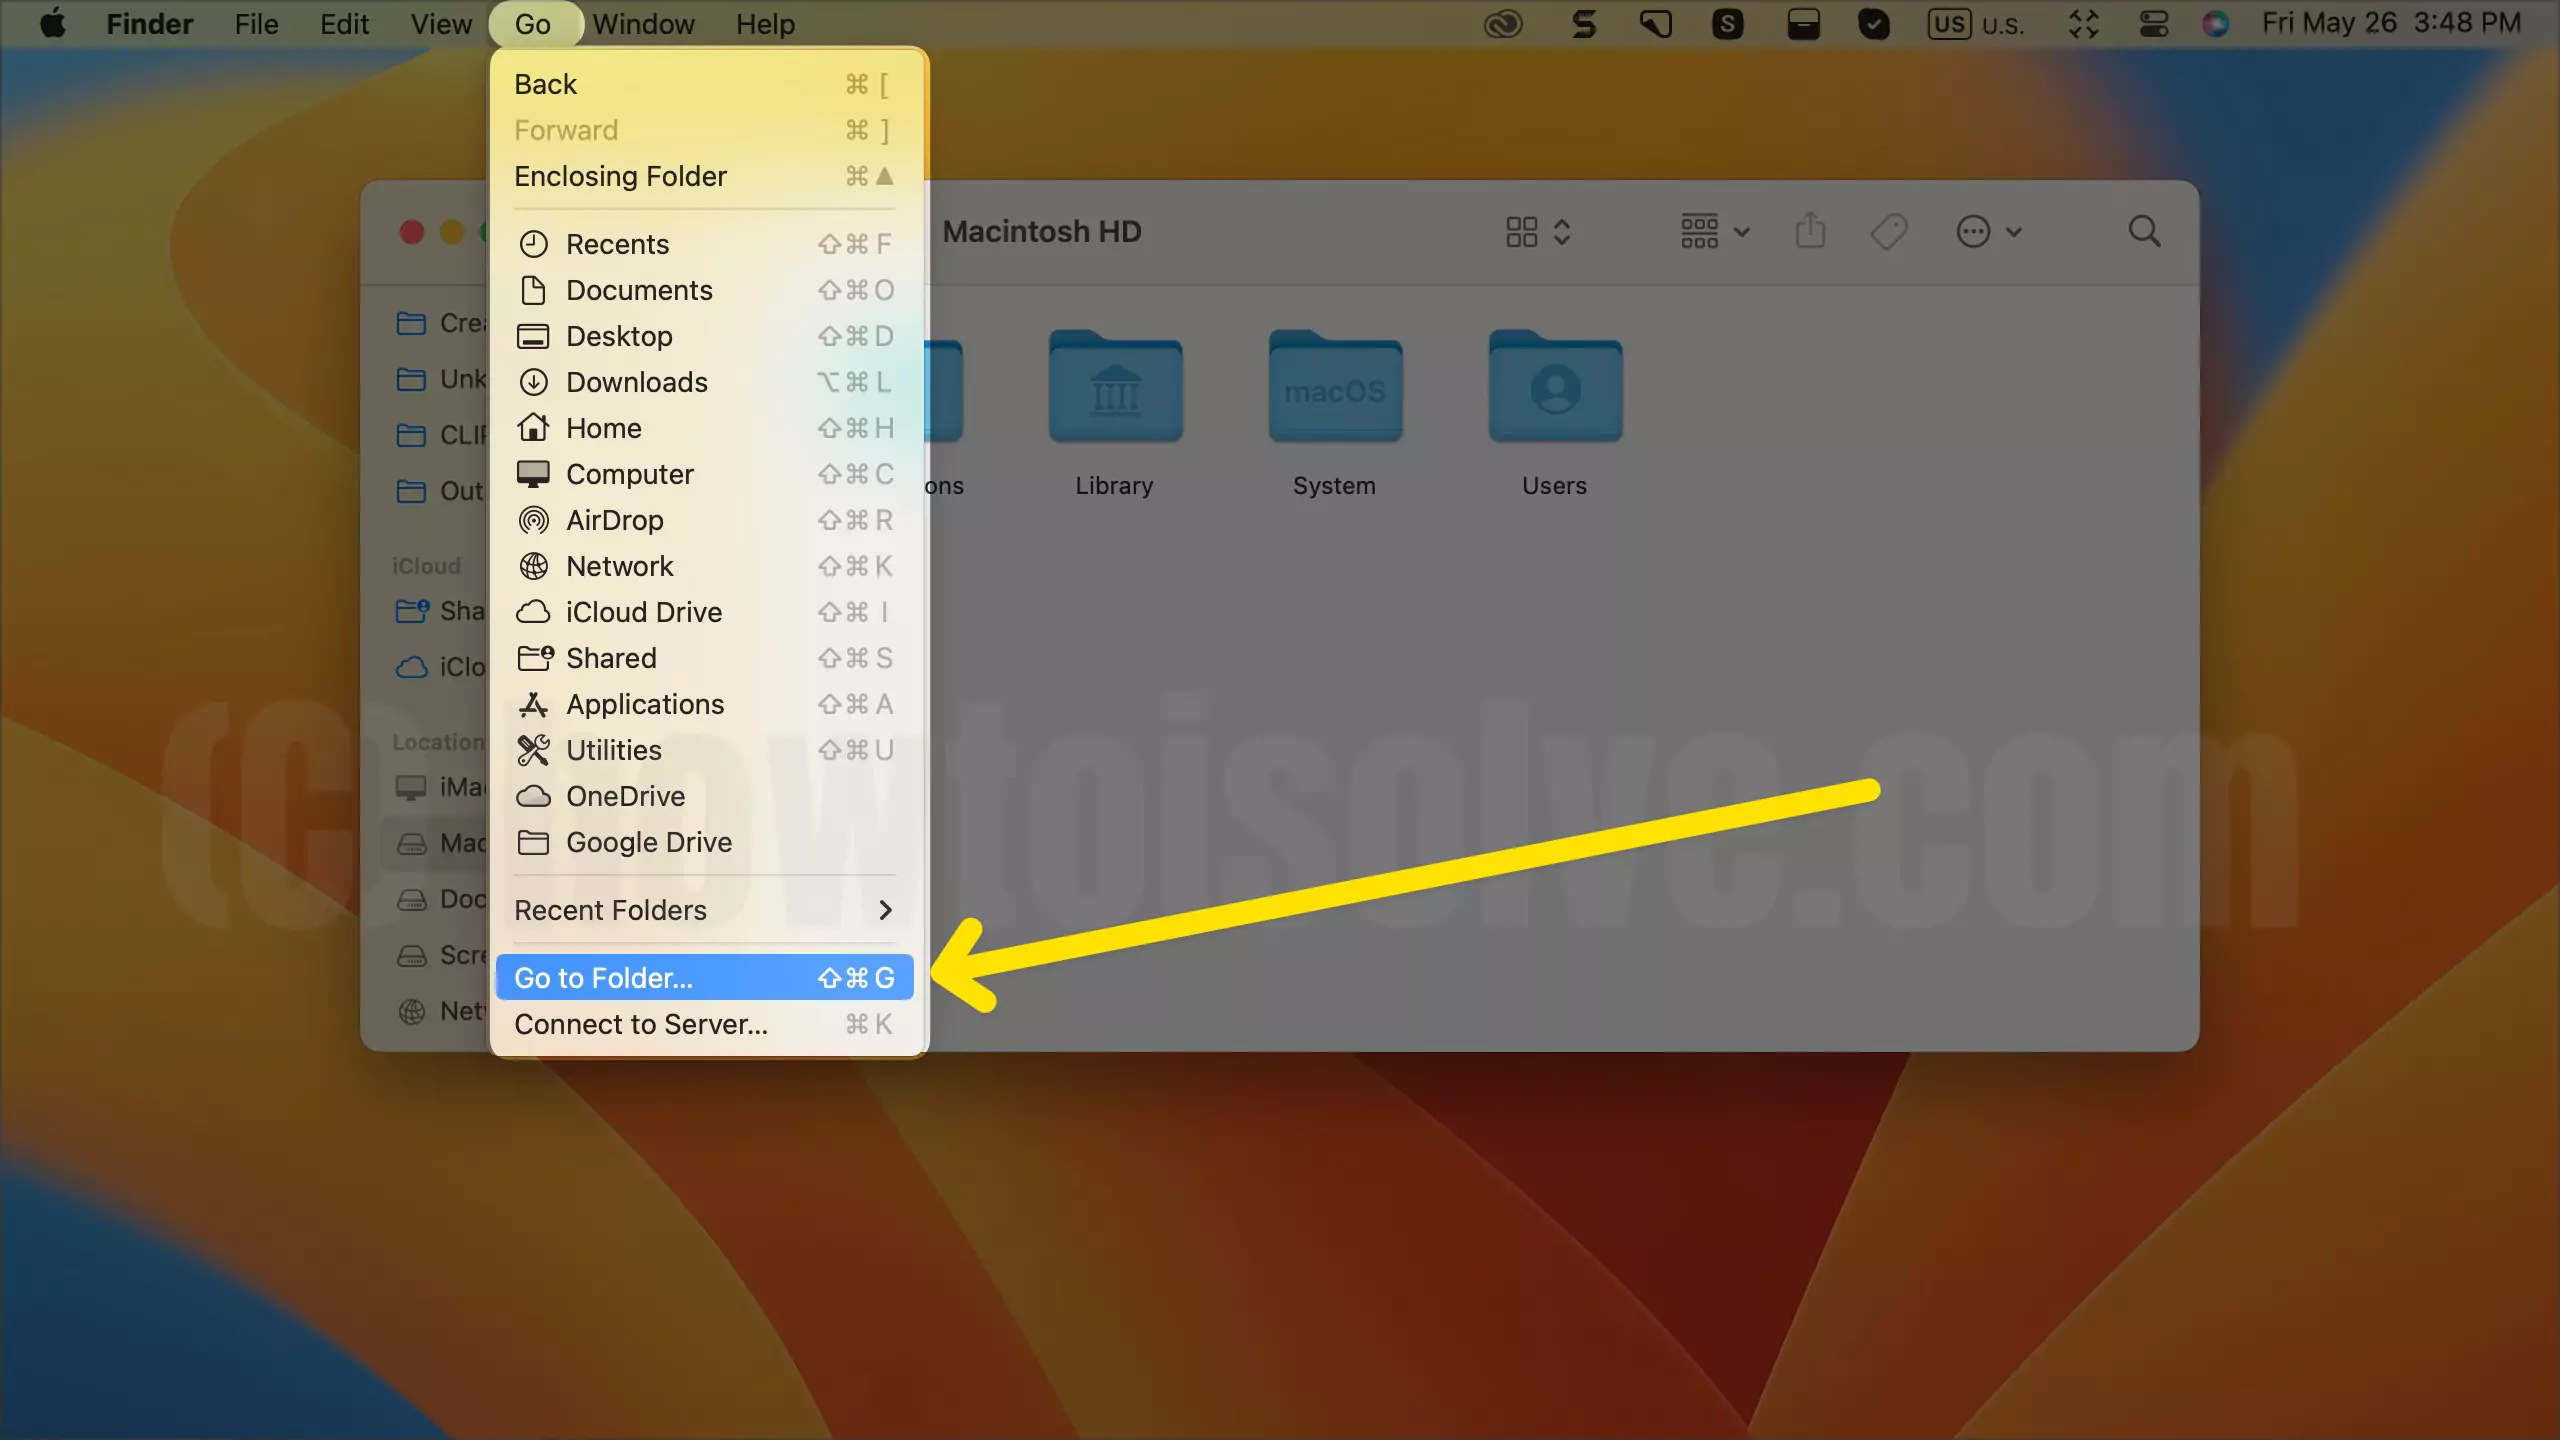This screenshot has width=2560, height=1440.
Task: Choose Computer in Go menu
Action: click(705, 474)
